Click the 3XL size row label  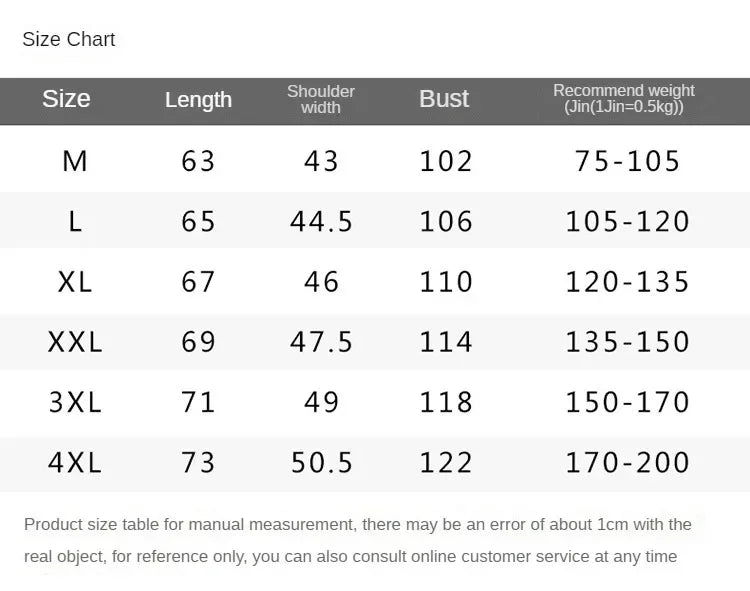tap(75, 402)
